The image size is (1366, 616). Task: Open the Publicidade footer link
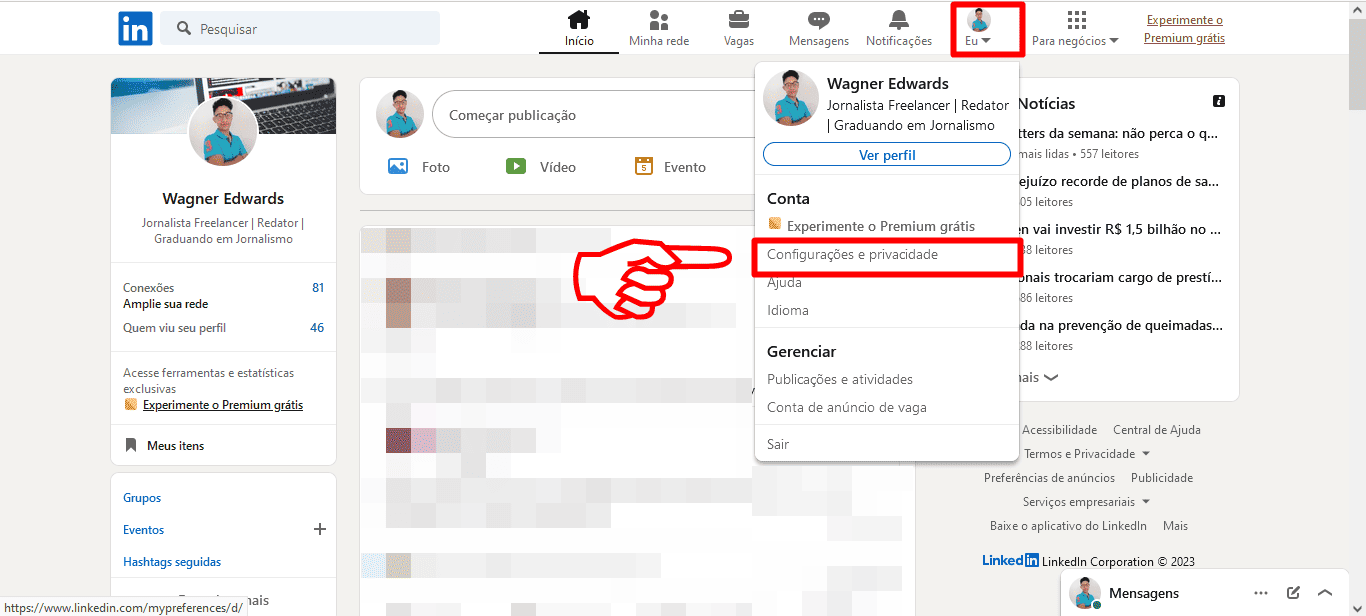1162,478
